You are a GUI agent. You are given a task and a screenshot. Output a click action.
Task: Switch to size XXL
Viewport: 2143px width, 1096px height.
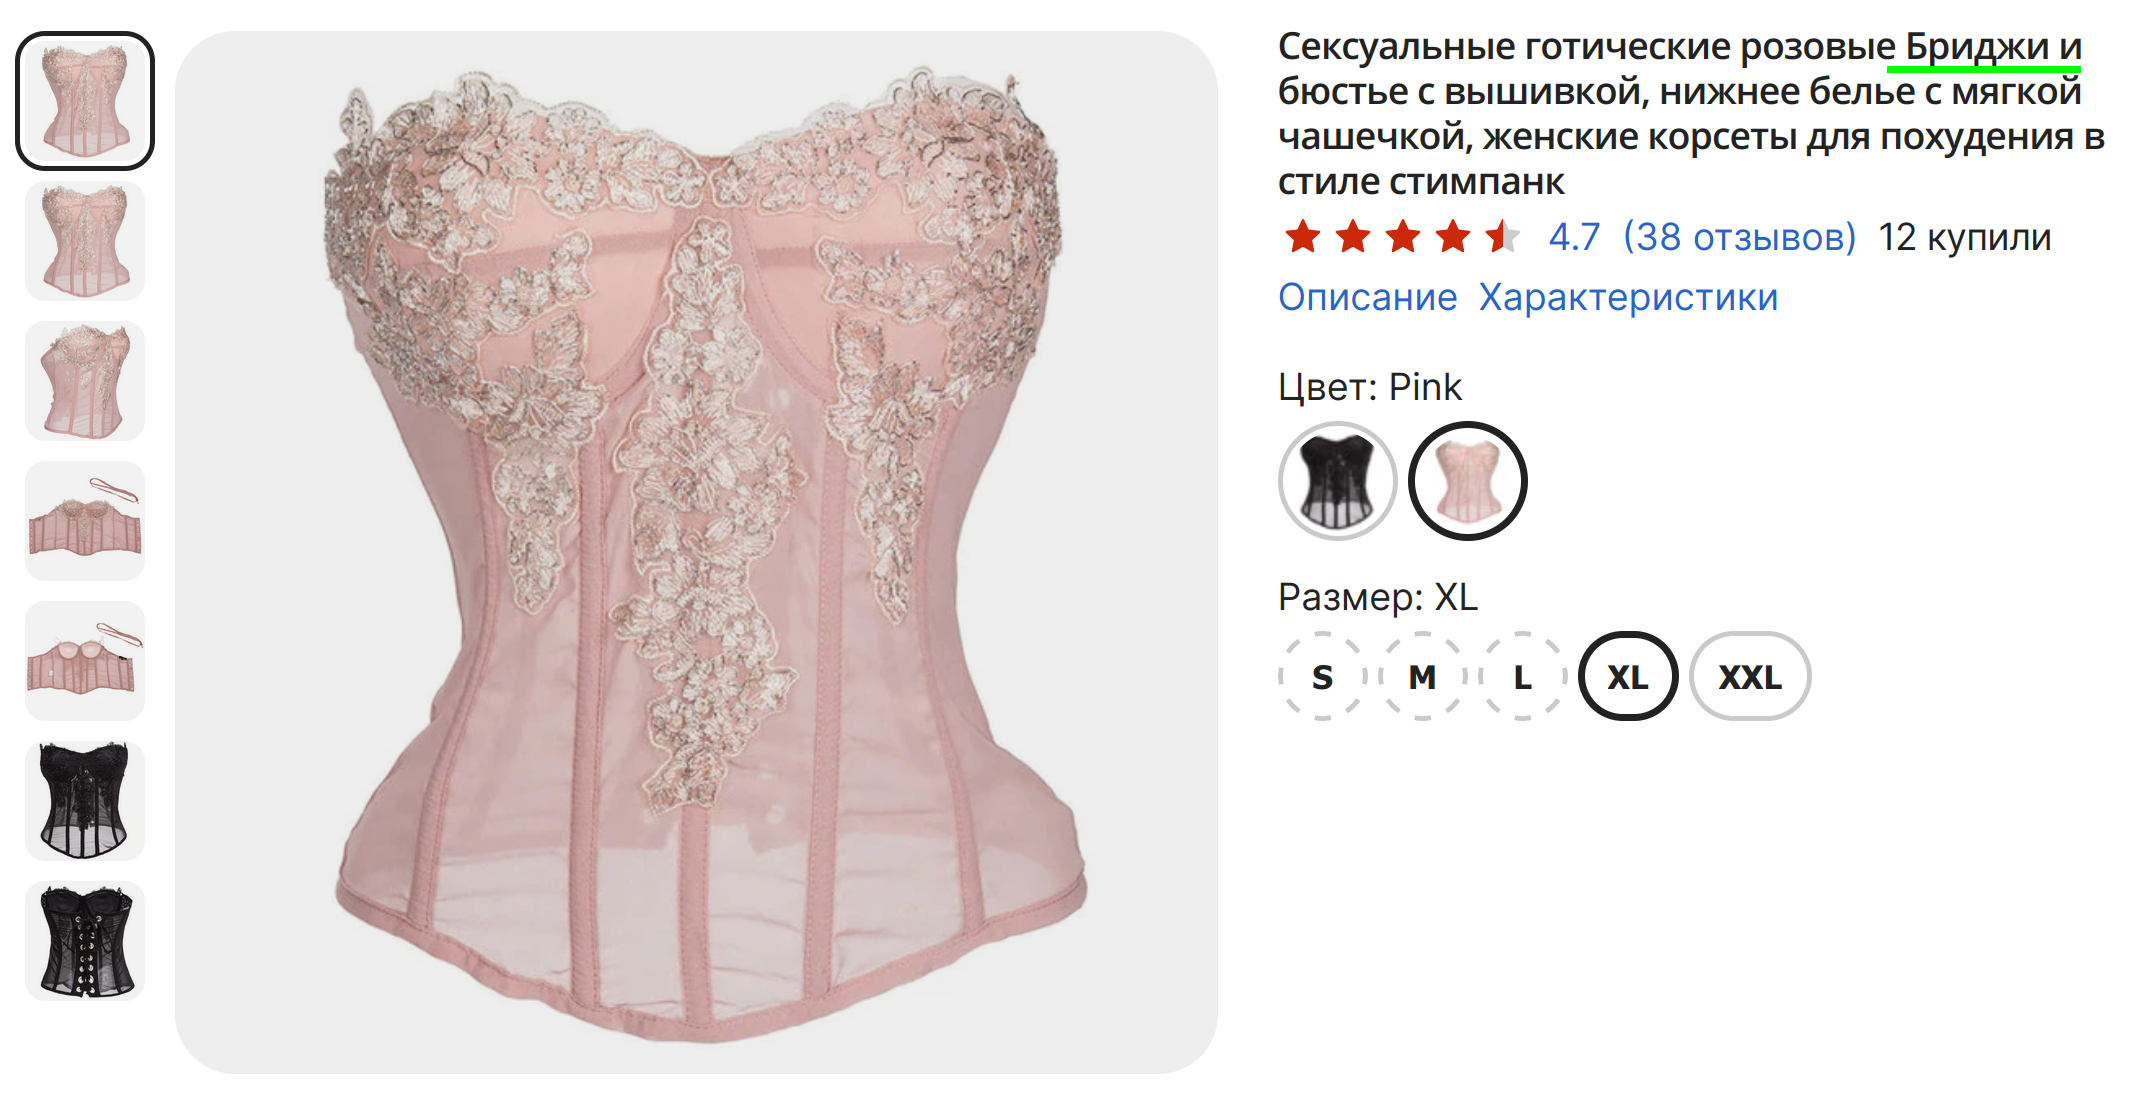(1750, 677)
